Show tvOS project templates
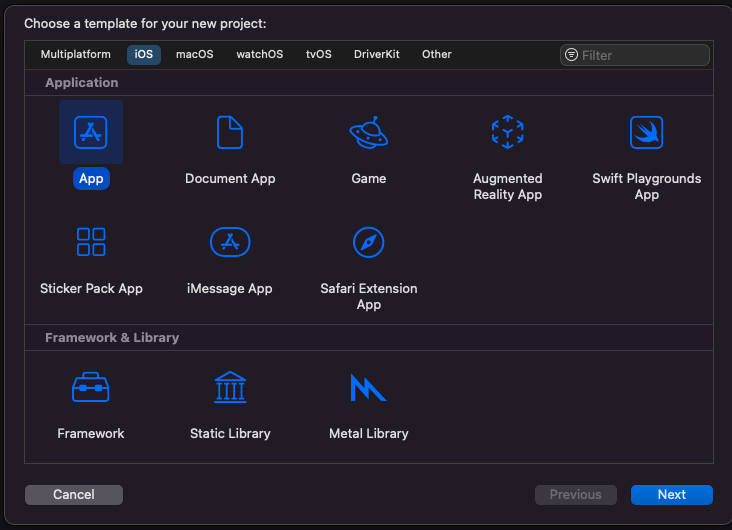732x530 pixels. [x=318, y=54]
